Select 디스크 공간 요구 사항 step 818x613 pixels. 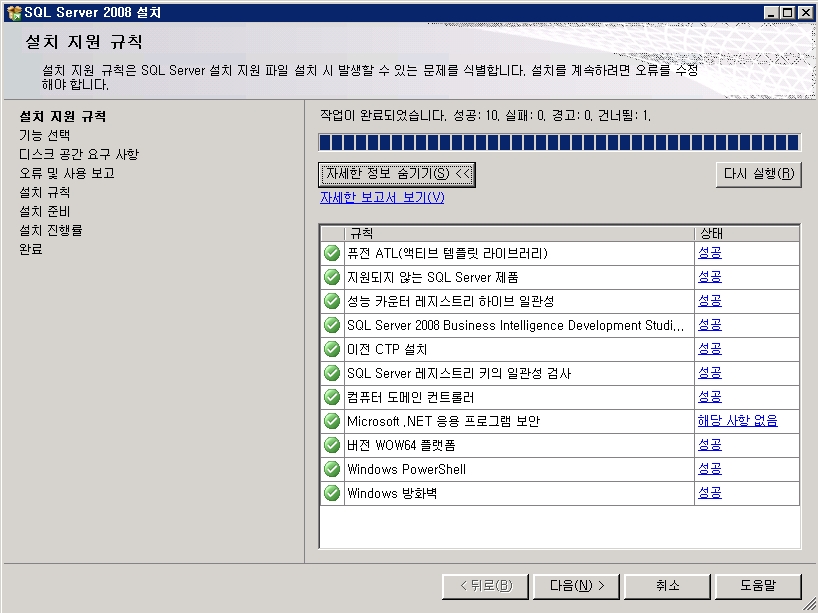click(x=79, y=154)
